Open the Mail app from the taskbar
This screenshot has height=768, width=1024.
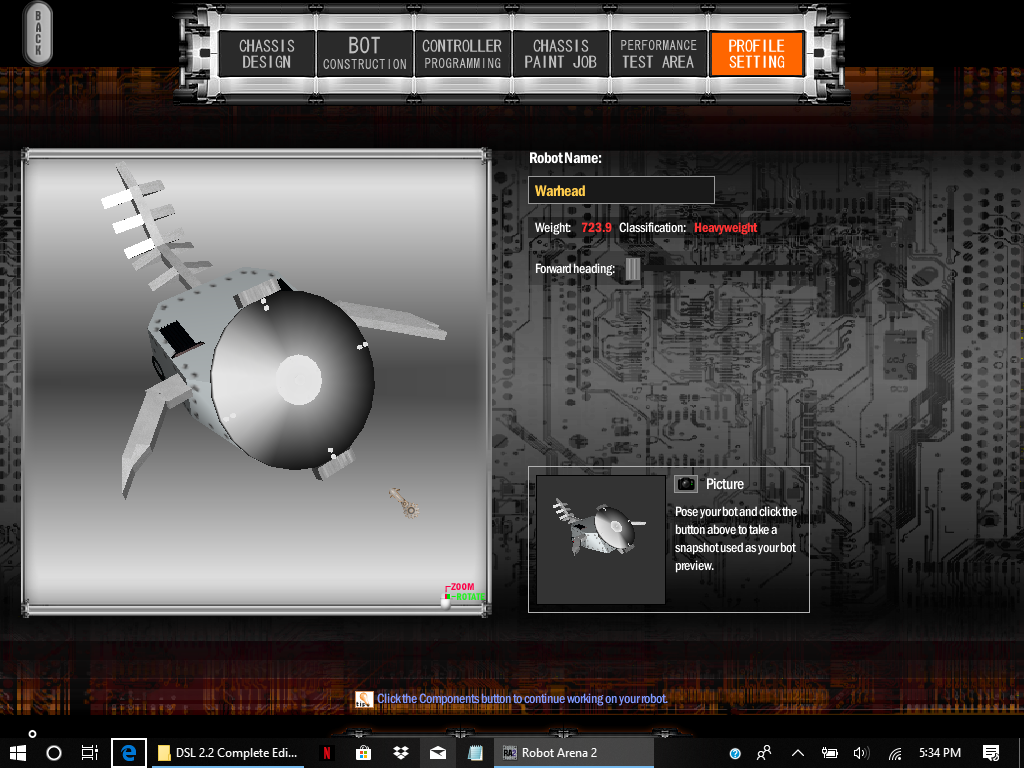click(x=438, y=753)
